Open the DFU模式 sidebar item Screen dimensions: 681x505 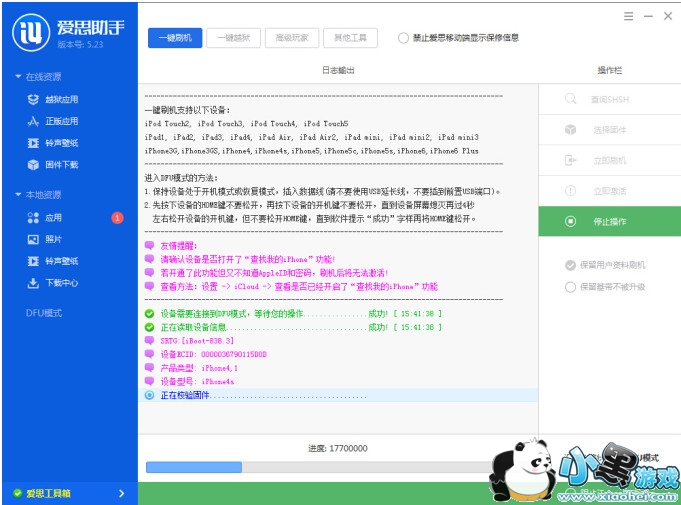[x=44, y=313]
